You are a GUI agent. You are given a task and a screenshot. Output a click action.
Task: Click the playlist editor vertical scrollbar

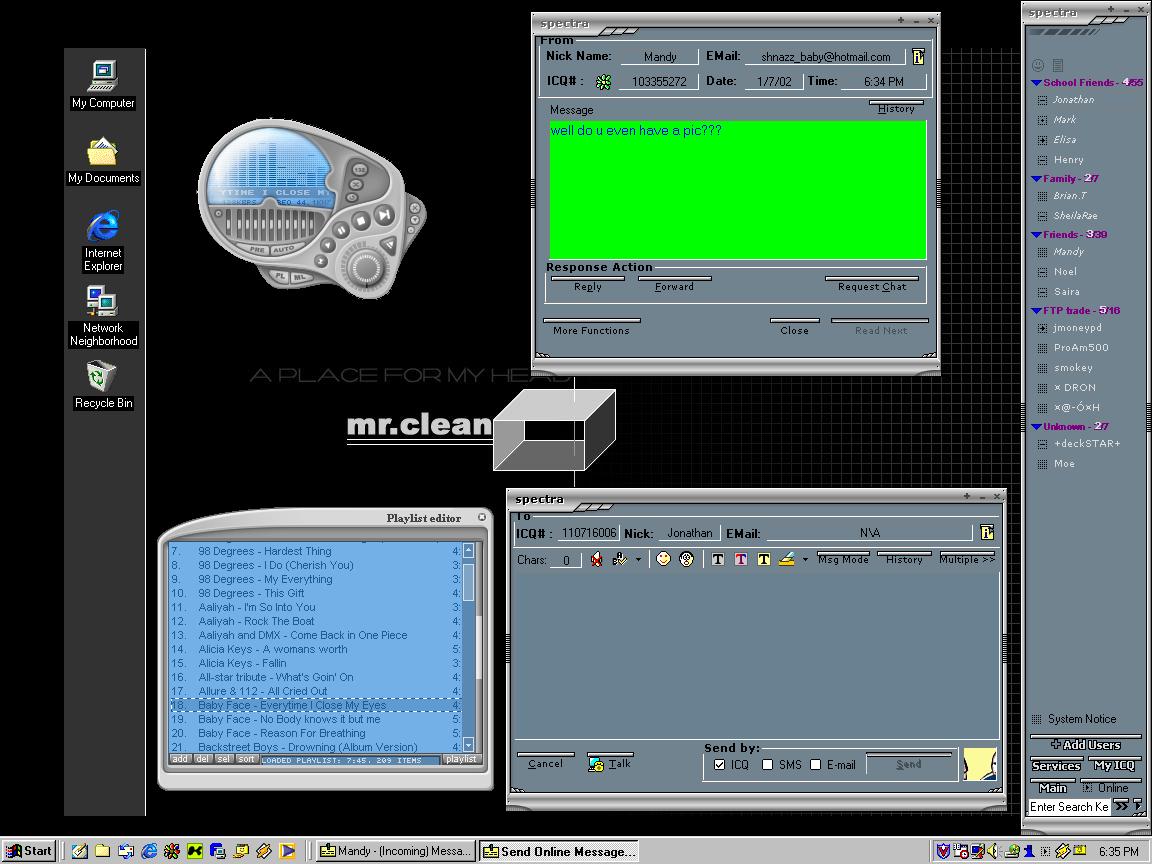pyautogui.click(x=469, y=647)
